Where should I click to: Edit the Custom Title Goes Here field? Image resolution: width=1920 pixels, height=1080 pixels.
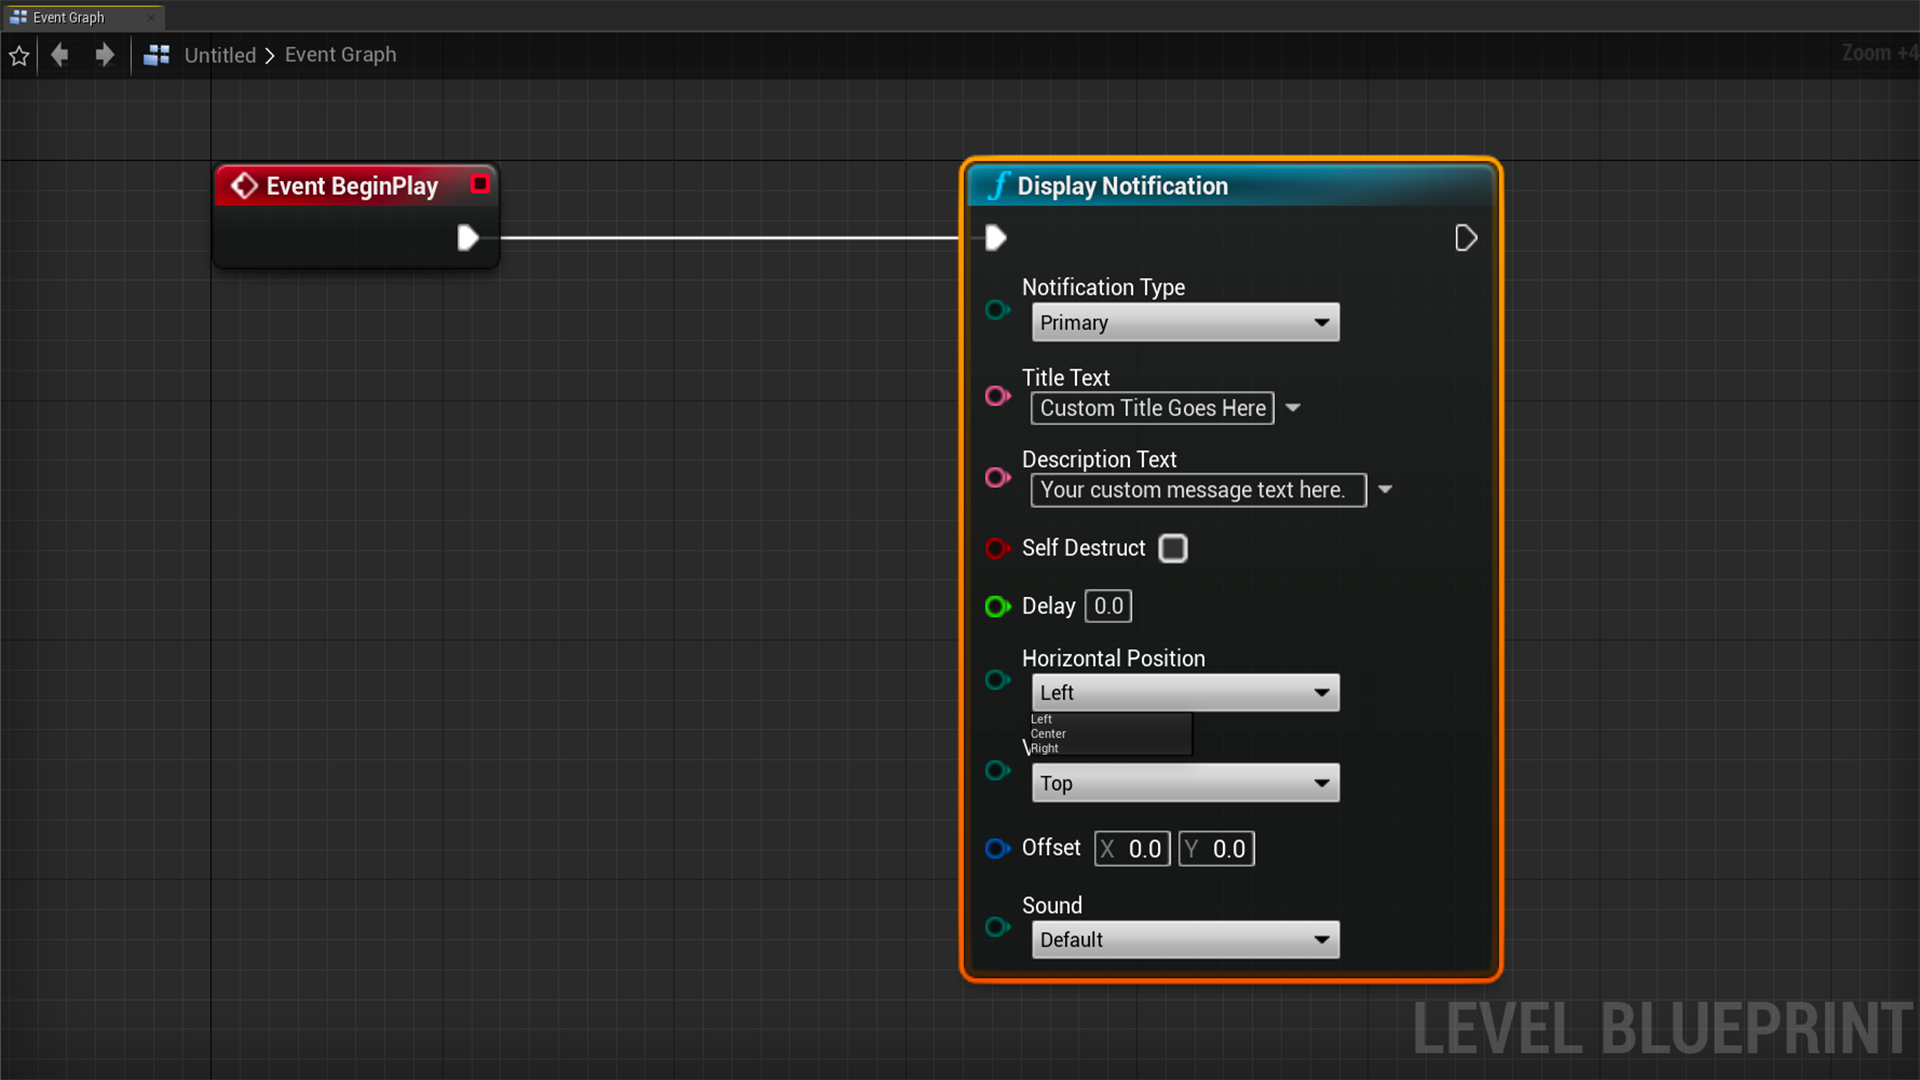coord(1152,408)
